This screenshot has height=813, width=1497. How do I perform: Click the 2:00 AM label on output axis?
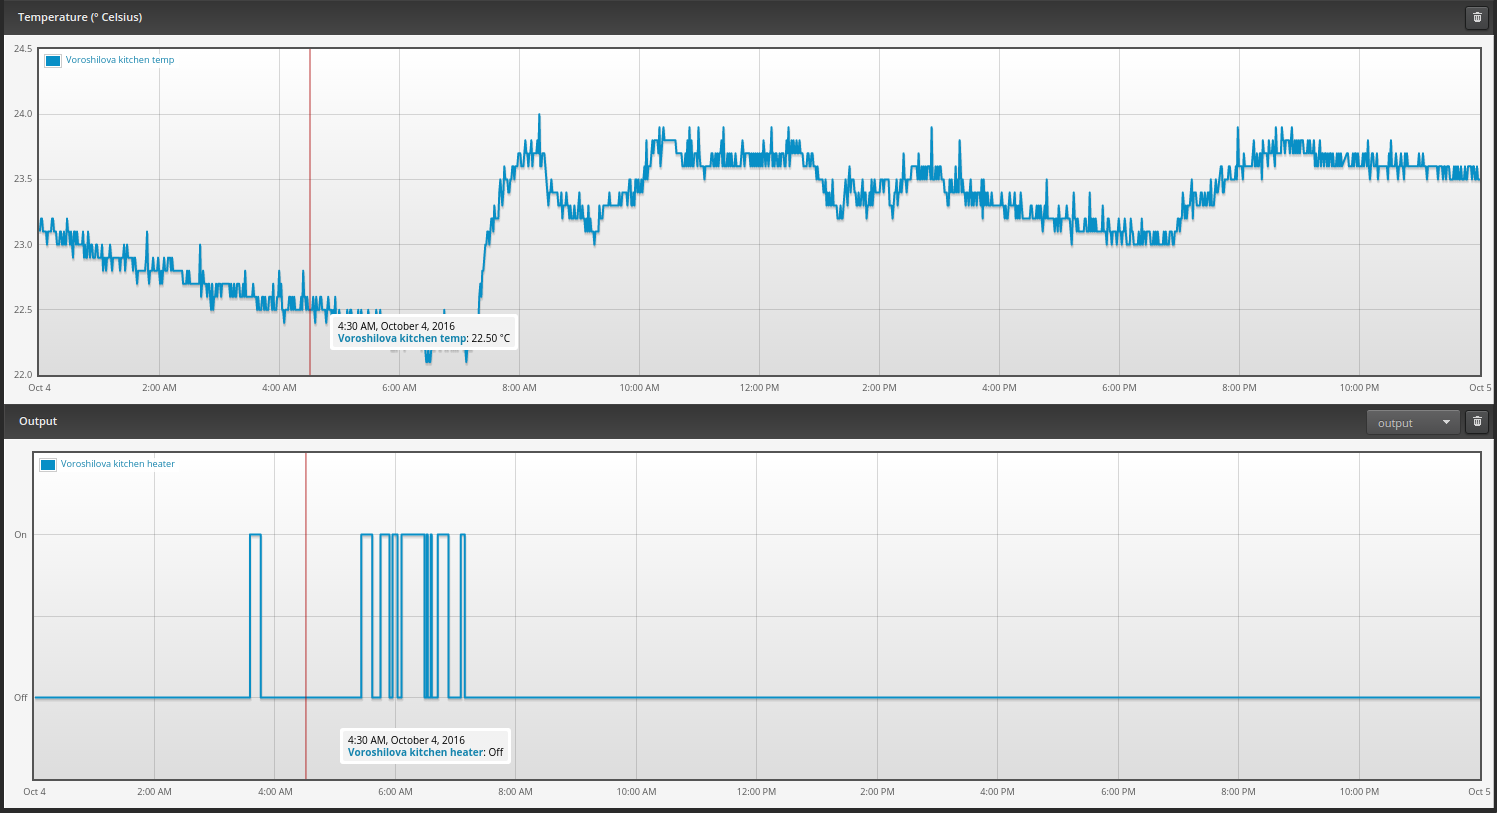pos(154,792)
